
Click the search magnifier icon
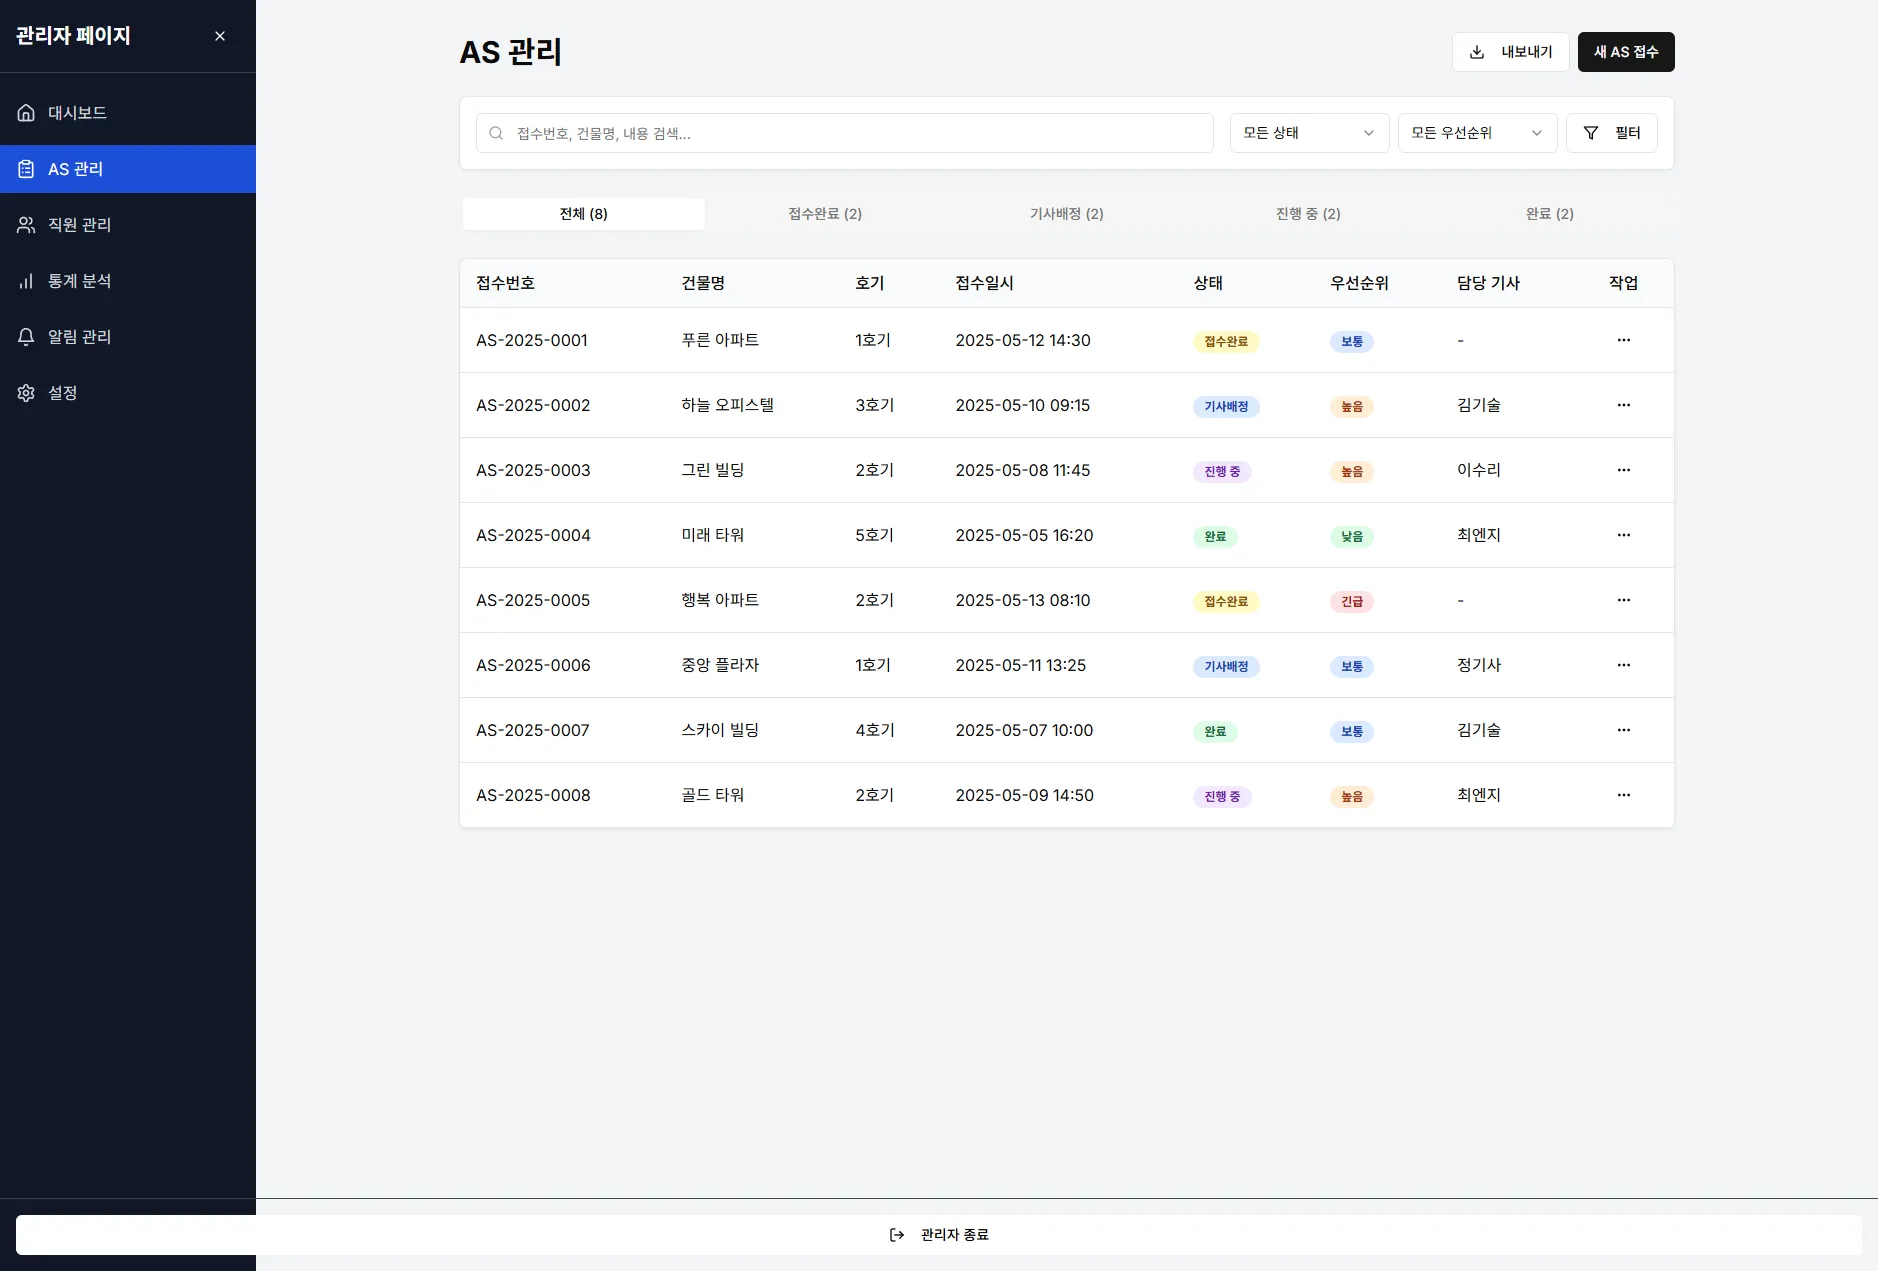coord(496,133)
